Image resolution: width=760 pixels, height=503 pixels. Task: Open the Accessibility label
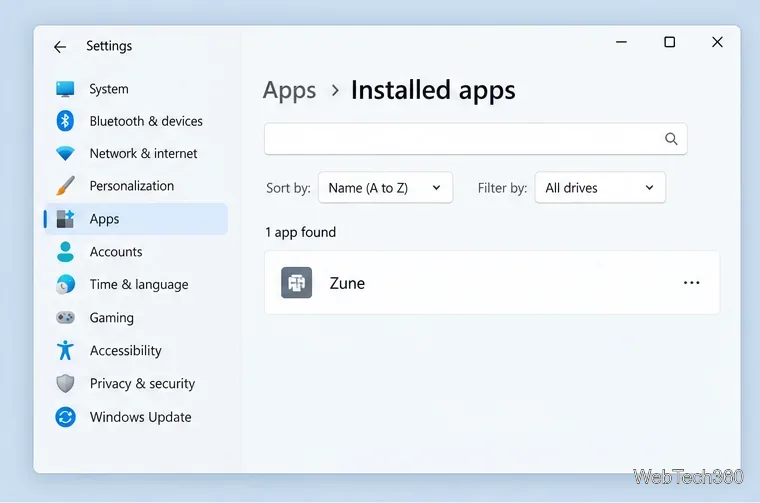(x=126, y=350)
